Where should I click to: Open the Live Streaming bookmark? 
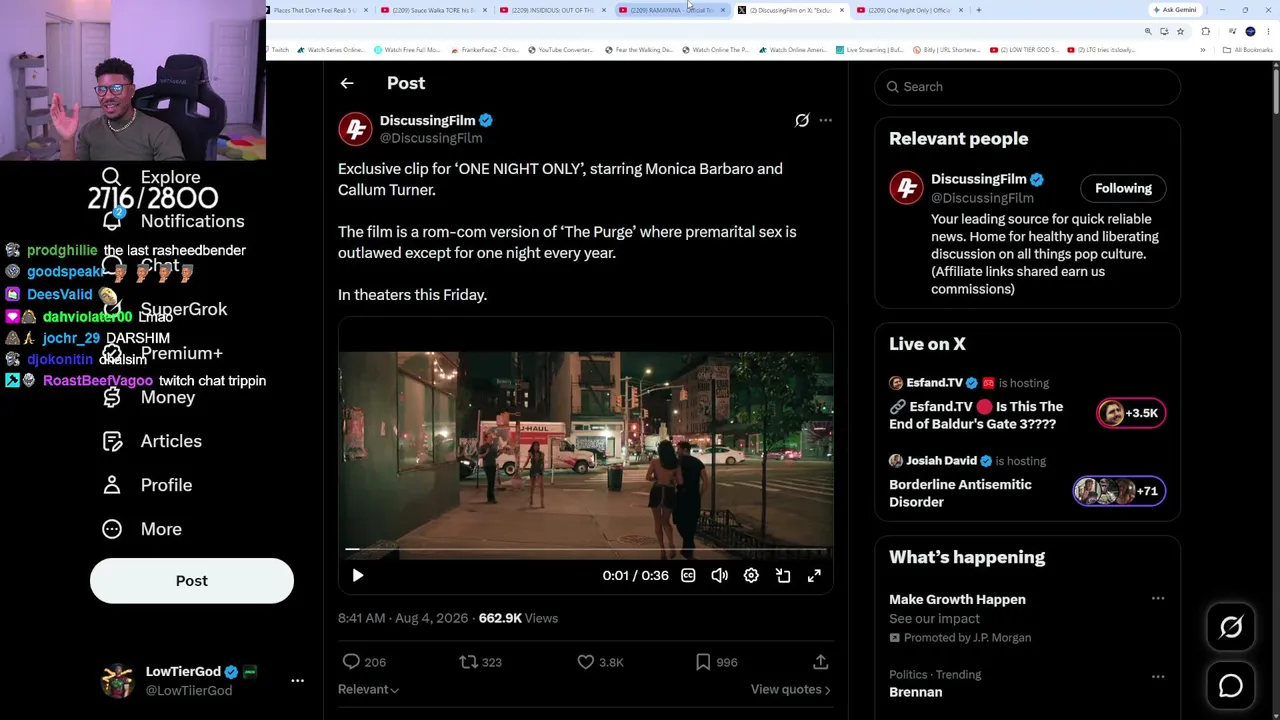(868, 50)
